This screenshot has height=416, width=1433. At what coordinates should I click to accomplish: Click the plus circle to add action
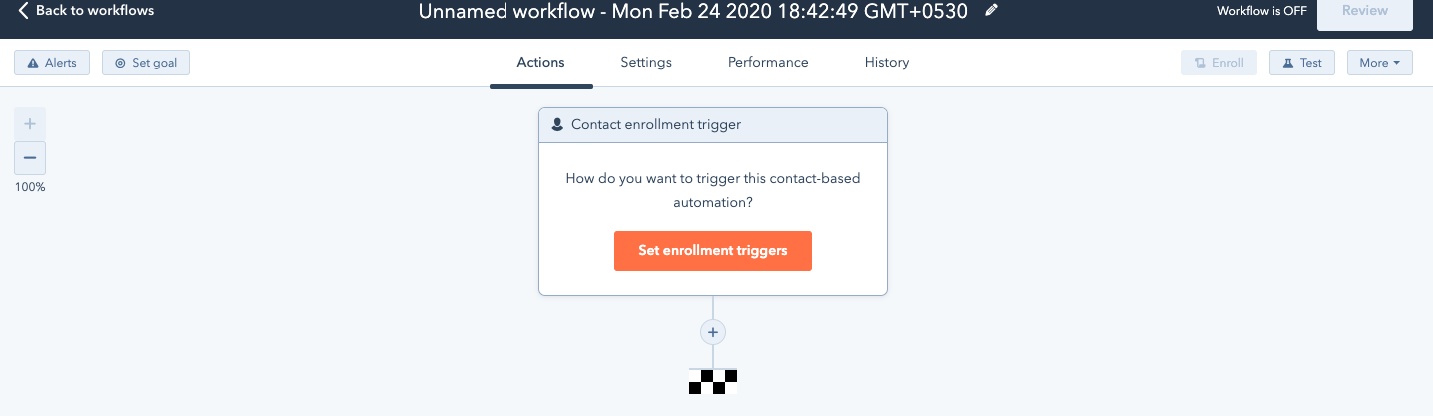[x=713, y=332]
